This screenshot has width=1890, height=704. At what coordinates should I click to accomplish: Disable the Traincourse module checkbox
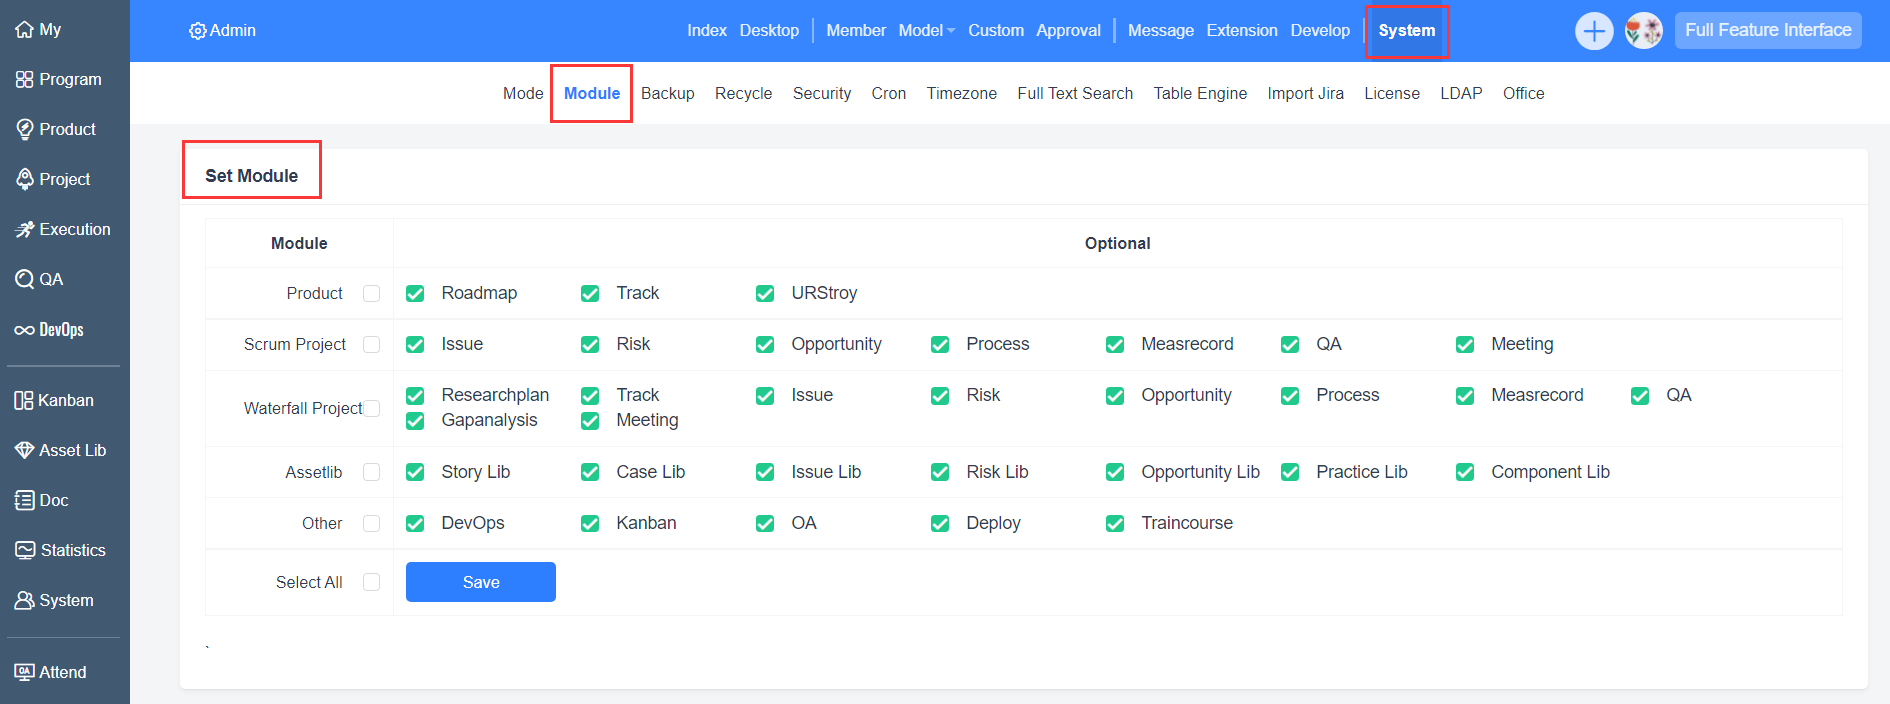[1115, 524]
